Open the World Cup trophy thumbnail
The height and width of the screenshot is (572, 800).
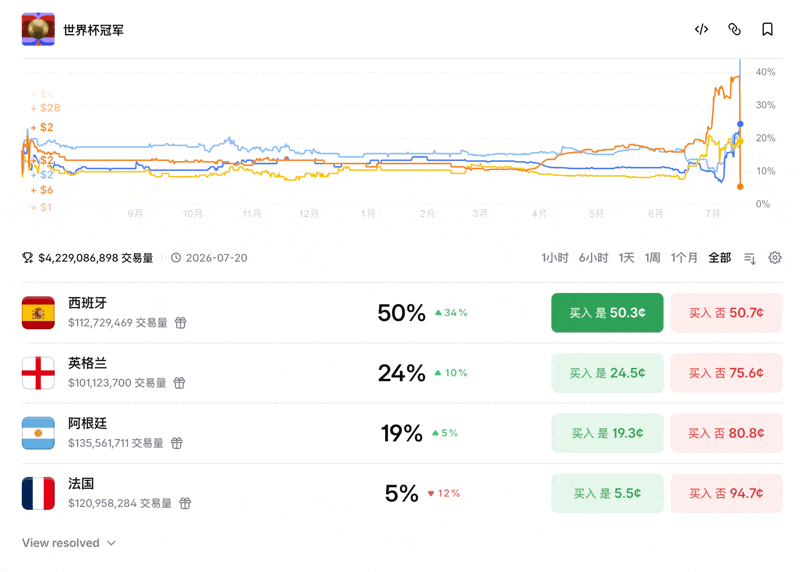point(38,29)
